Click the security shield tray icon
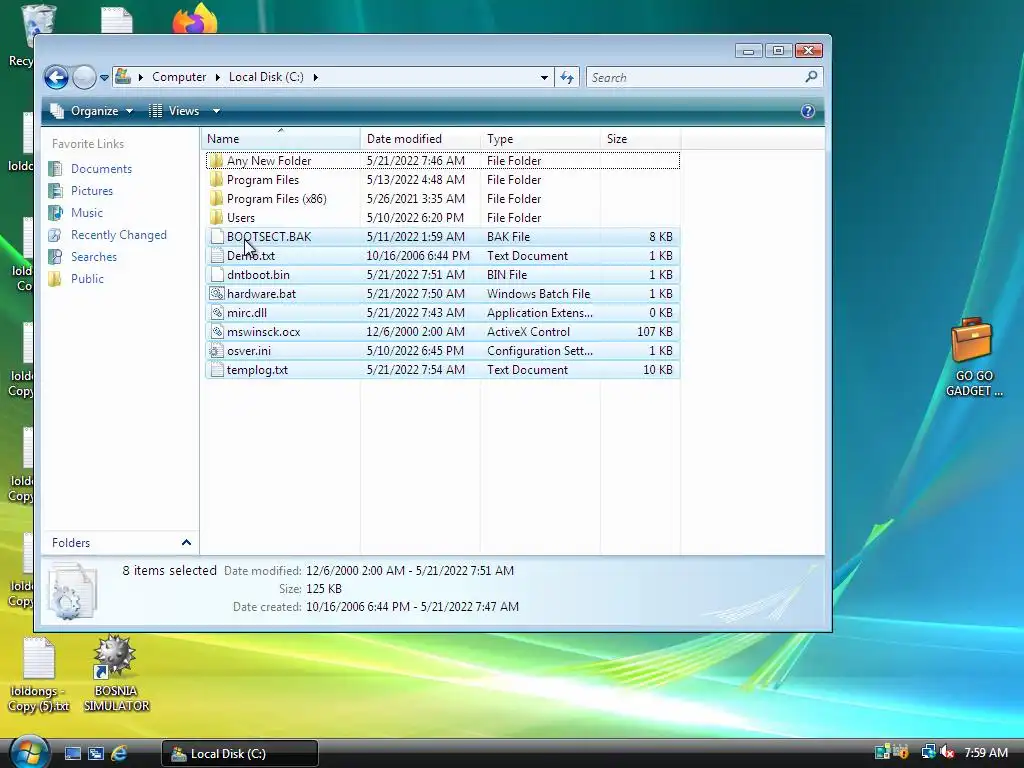Image resolution: width=1024 pixels, height=768 pixels. [x=902, y=752]
